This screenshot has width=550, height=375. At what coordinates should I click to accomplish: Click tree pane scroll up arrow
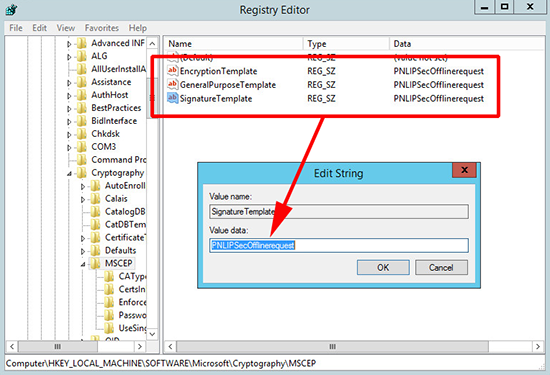pyautogui.click(x=152, y=43)
